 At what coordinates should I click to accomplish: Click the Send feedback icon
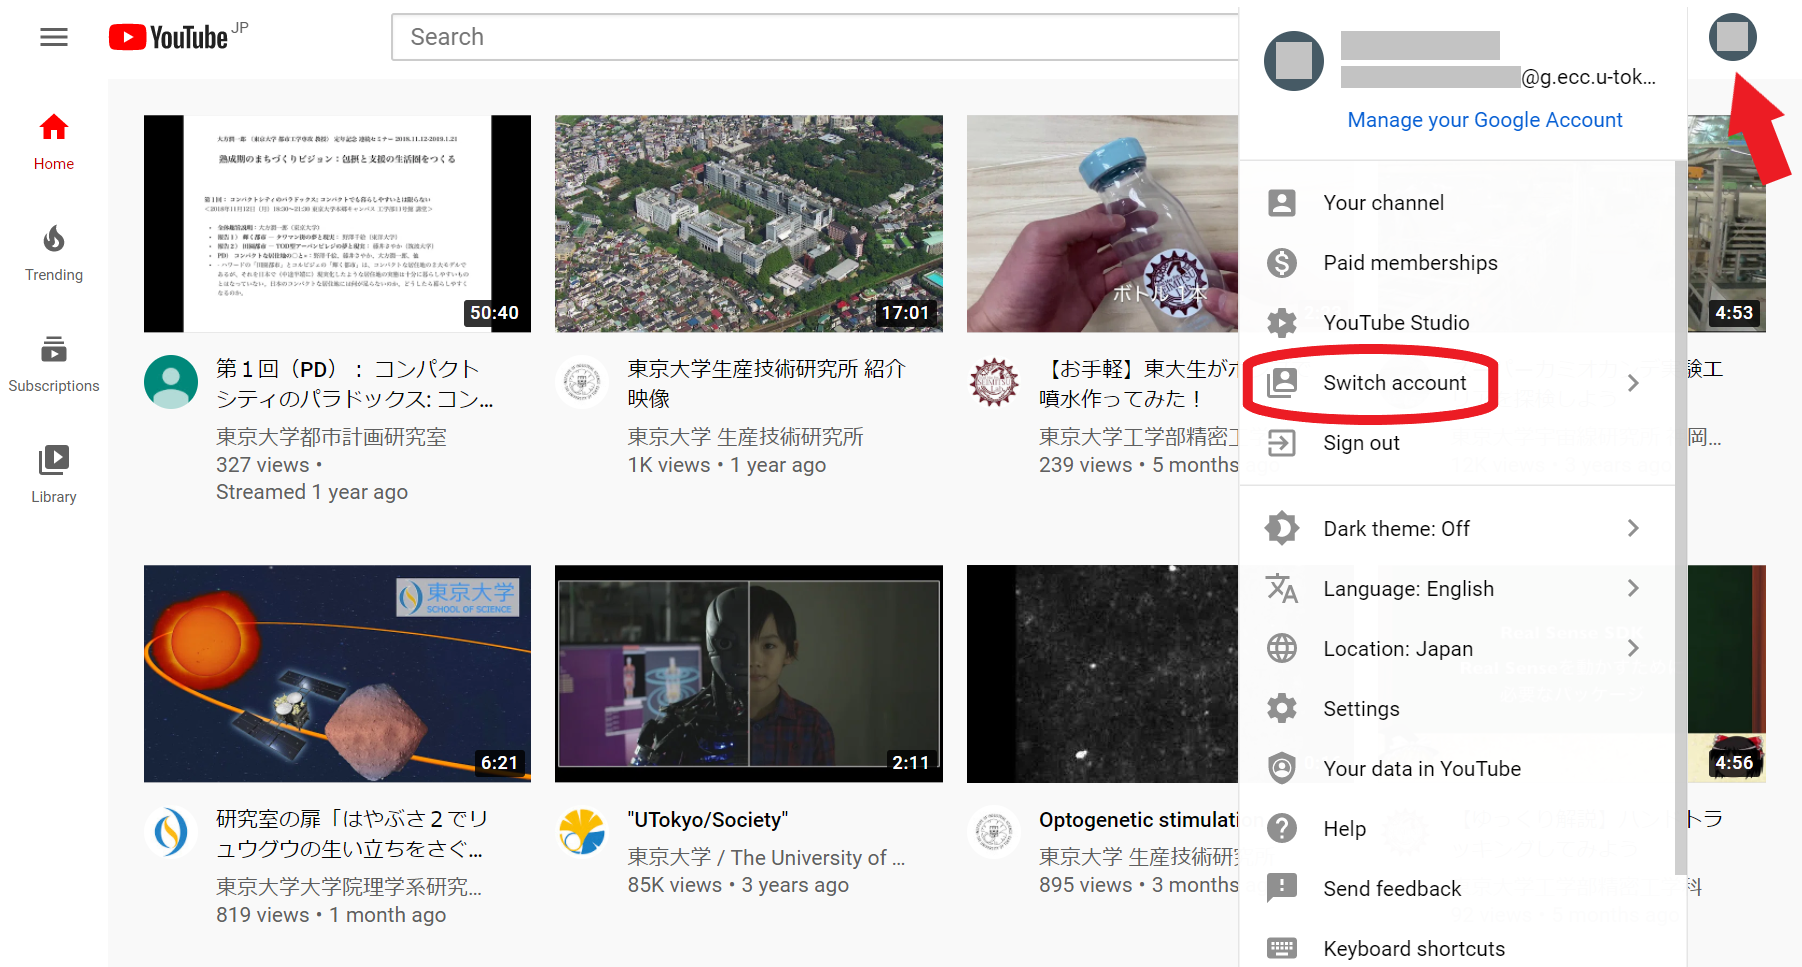pyautogui.click(x=1282, y=888)
